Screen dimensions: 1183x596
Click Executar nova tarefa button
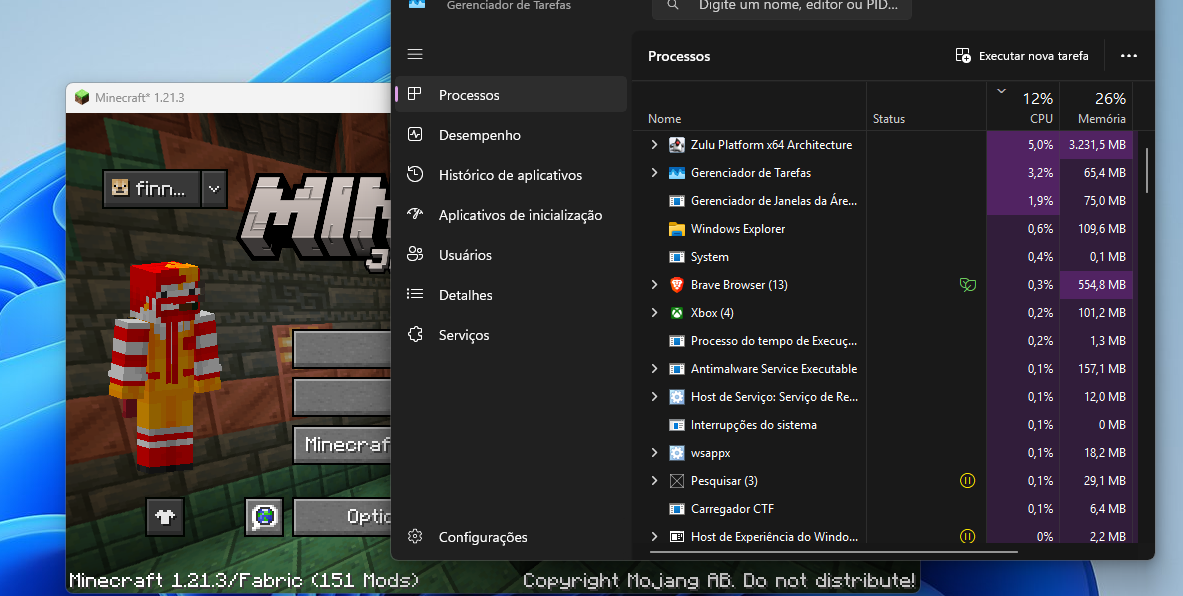[1022, 56]
